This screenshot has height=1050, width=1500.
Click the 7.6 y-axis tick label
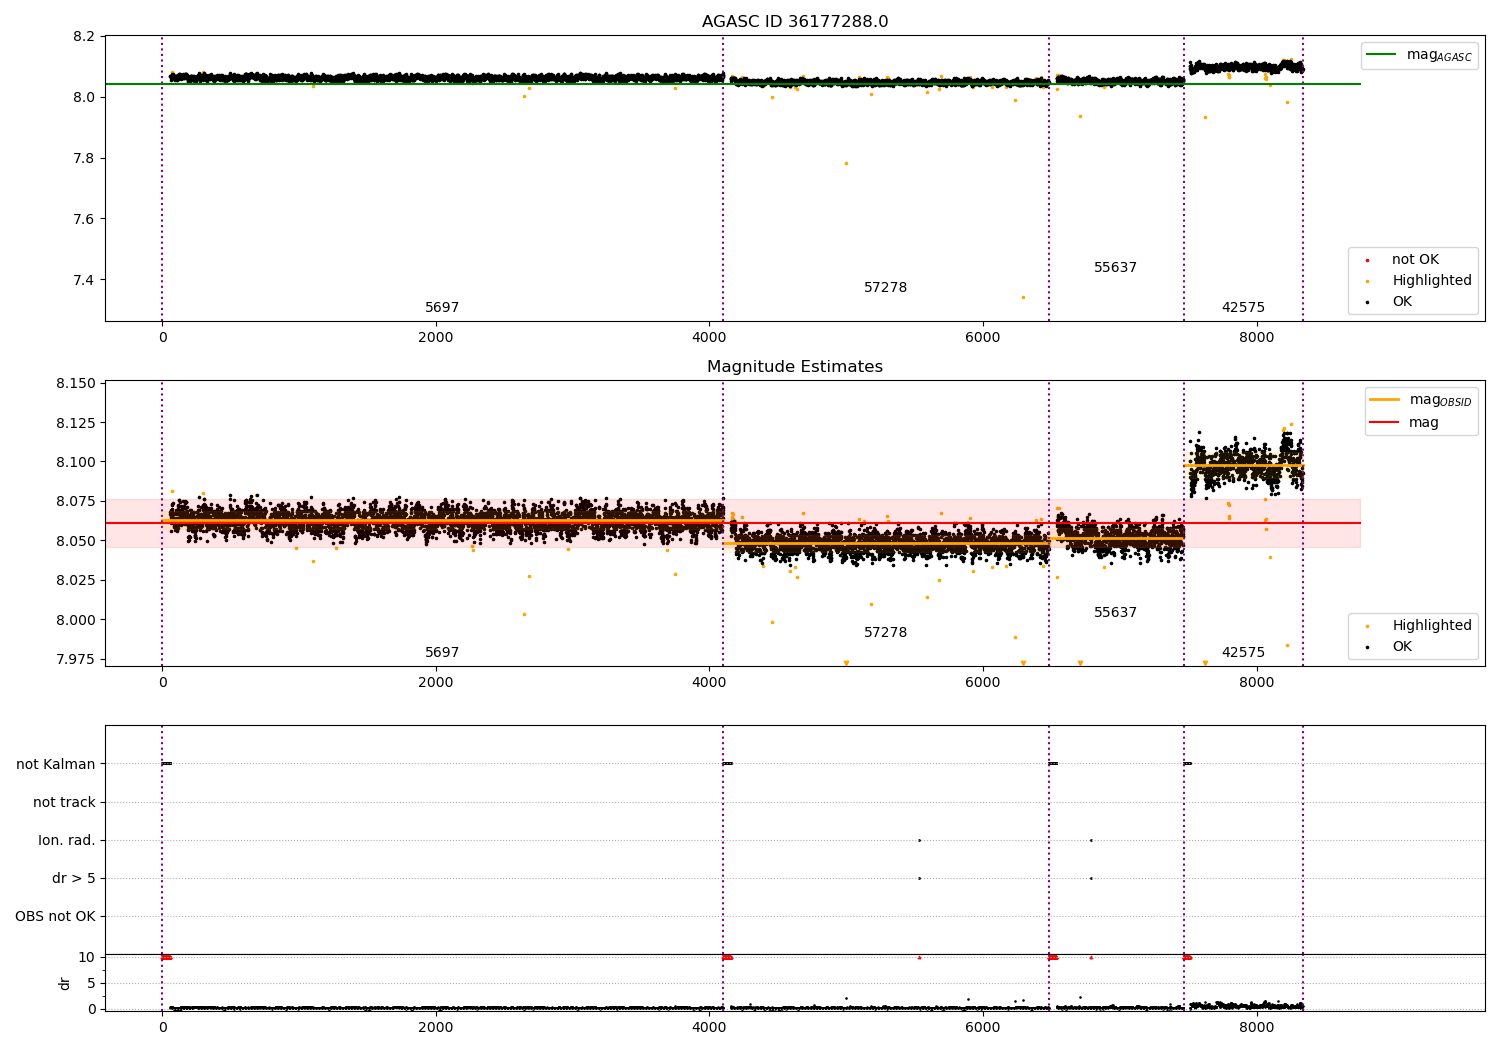tap(85, 220)
